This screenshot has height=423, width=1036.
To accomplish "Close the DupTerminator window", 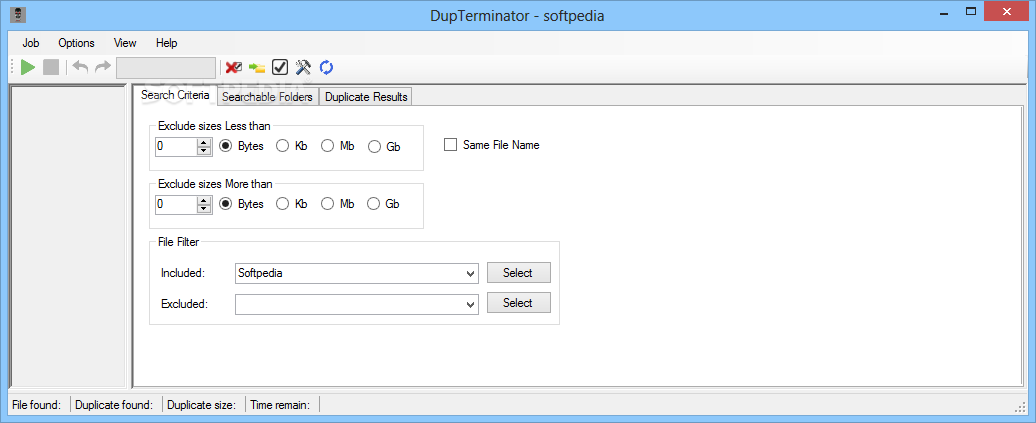I will pos(1006,11).
